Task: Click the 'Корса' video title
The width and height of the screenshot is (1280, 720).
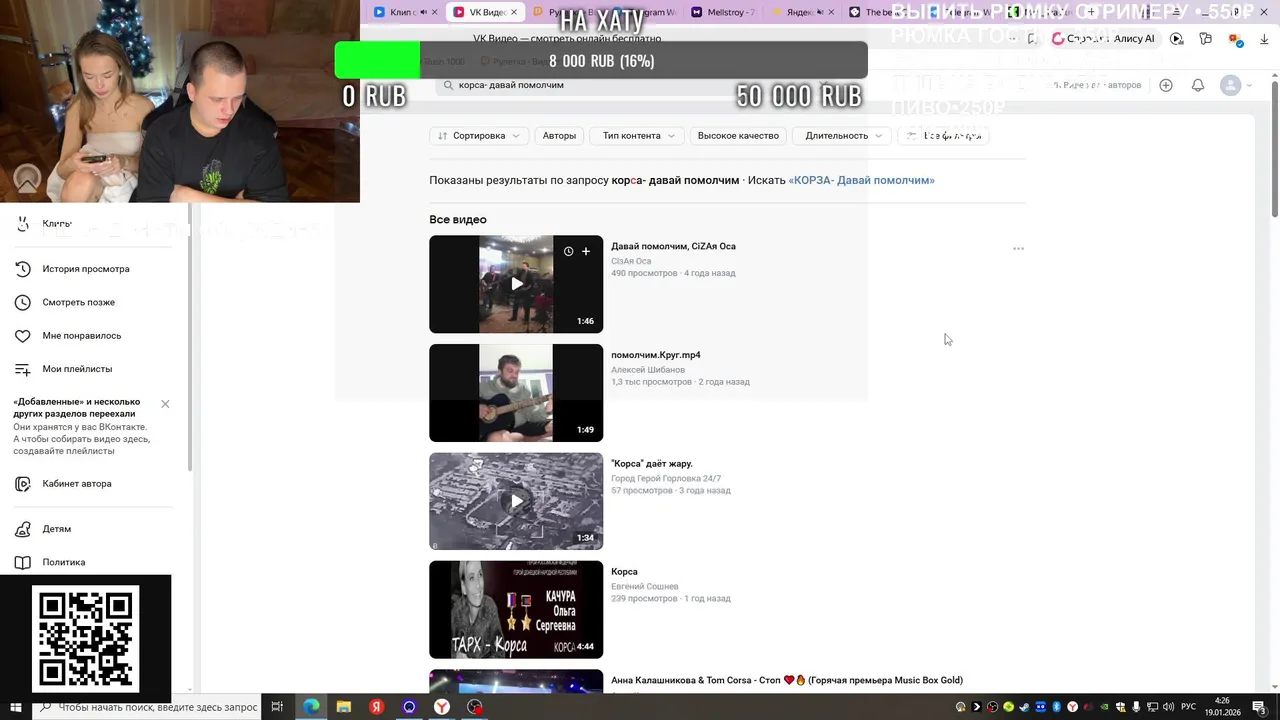Action: point(624,572)
